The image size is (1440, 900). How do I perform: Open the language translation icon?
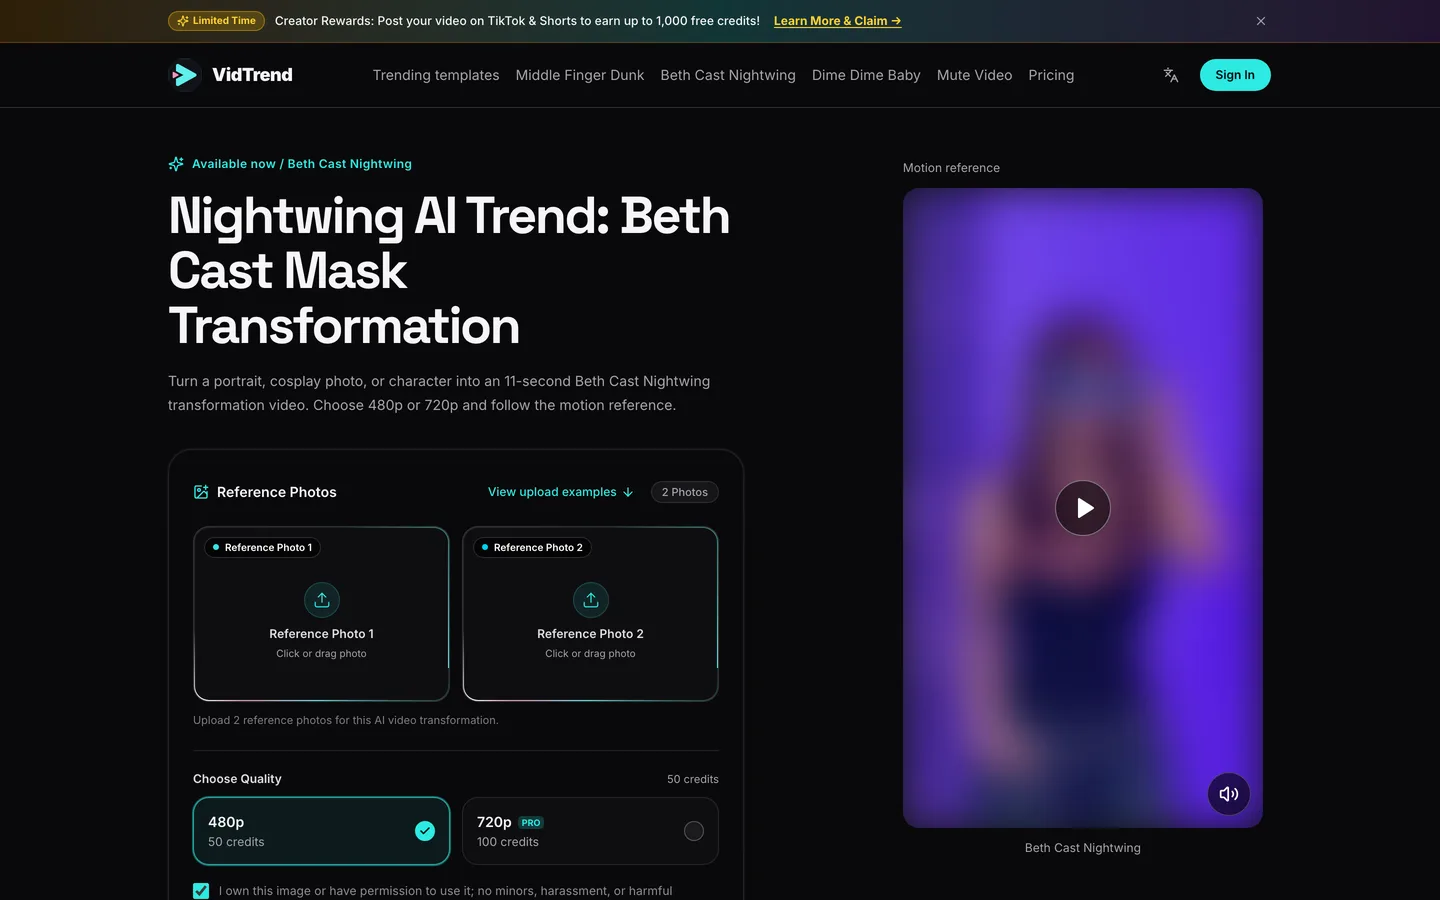[1171, 75]
